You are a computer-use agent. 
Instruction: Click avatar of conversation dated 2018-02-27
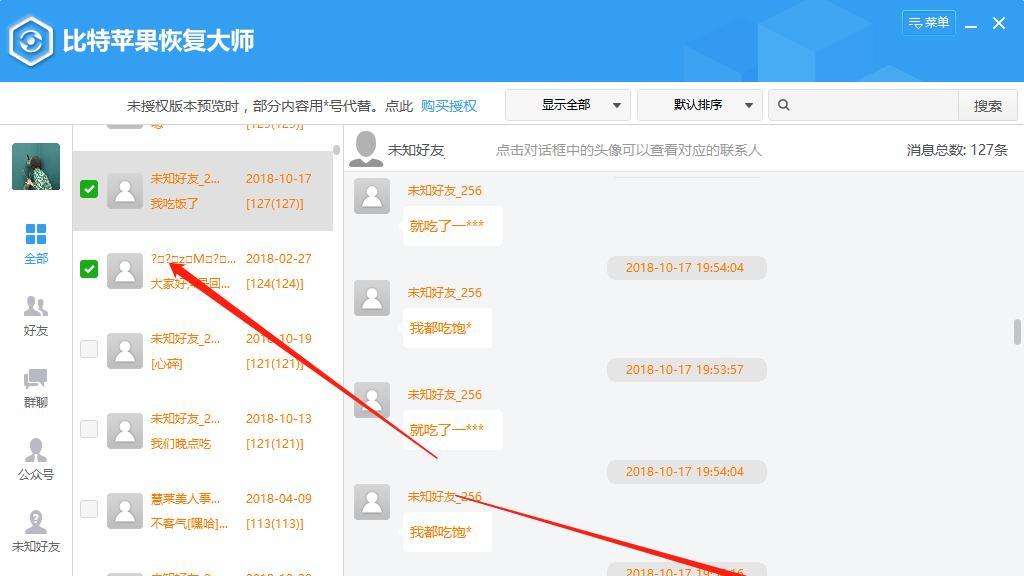pyautogui.click(x=125, y=271)
